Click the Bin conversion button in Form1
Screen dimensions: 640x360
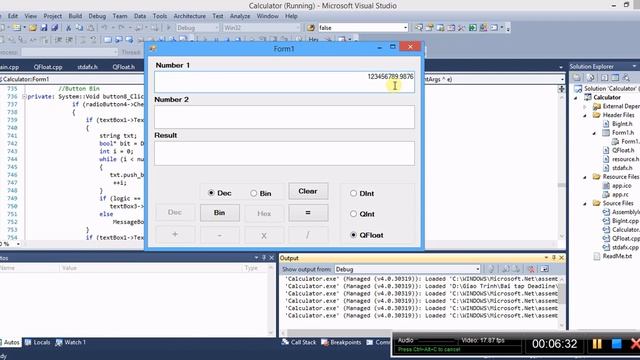(220, 213)
